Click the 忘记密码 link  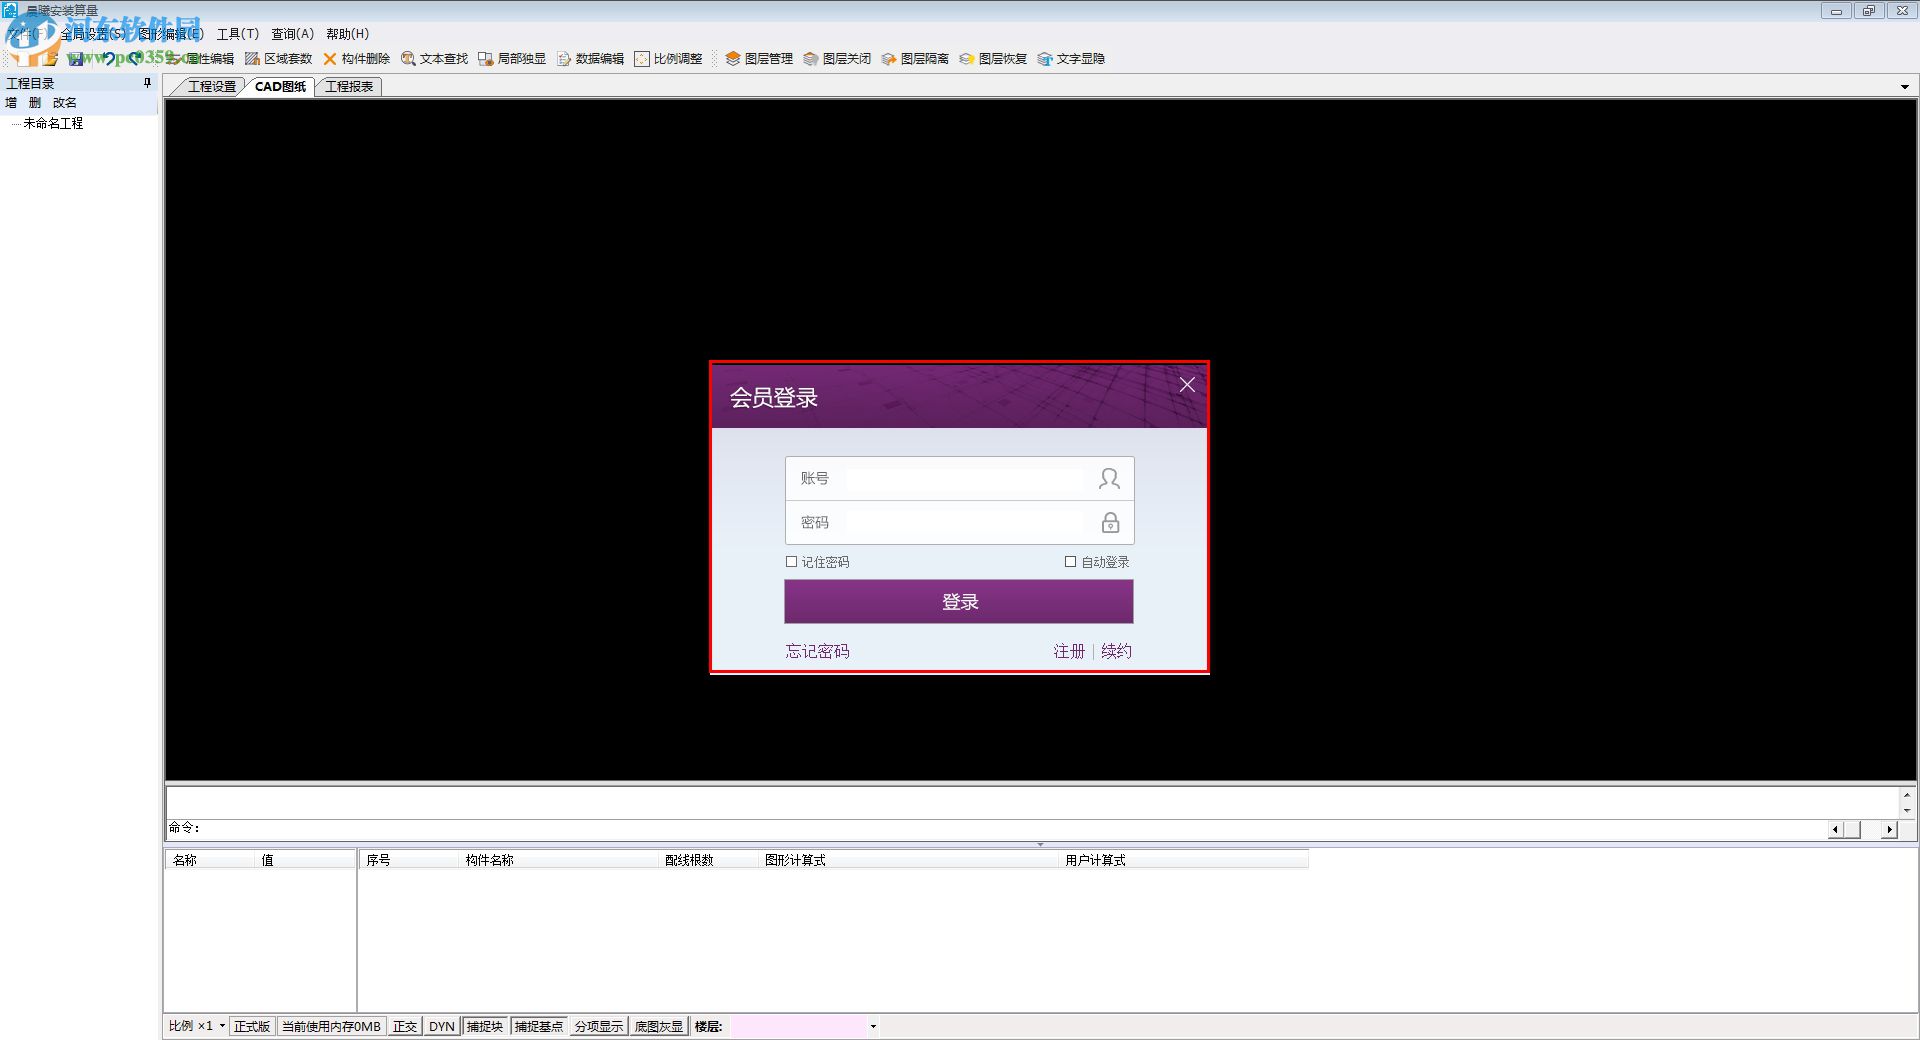pyautogui.click(x=817, y=651)
